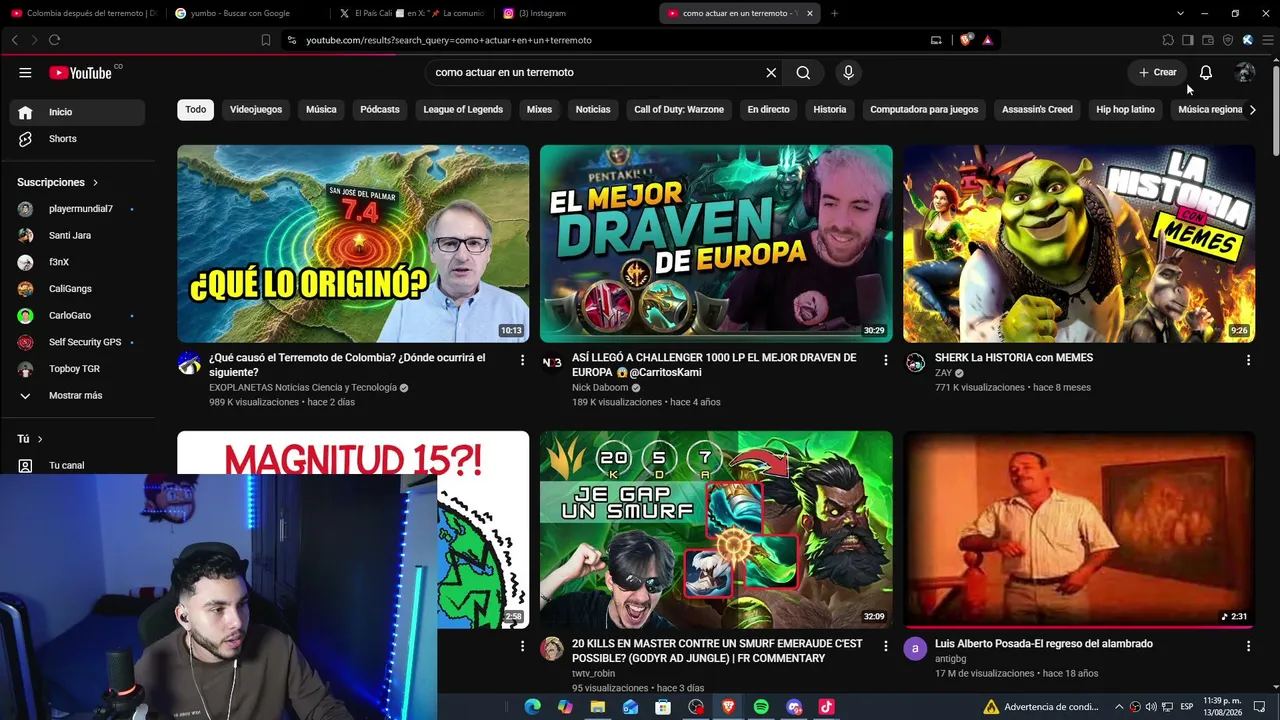Run search with the magnifying glass button

coord(803,72)
